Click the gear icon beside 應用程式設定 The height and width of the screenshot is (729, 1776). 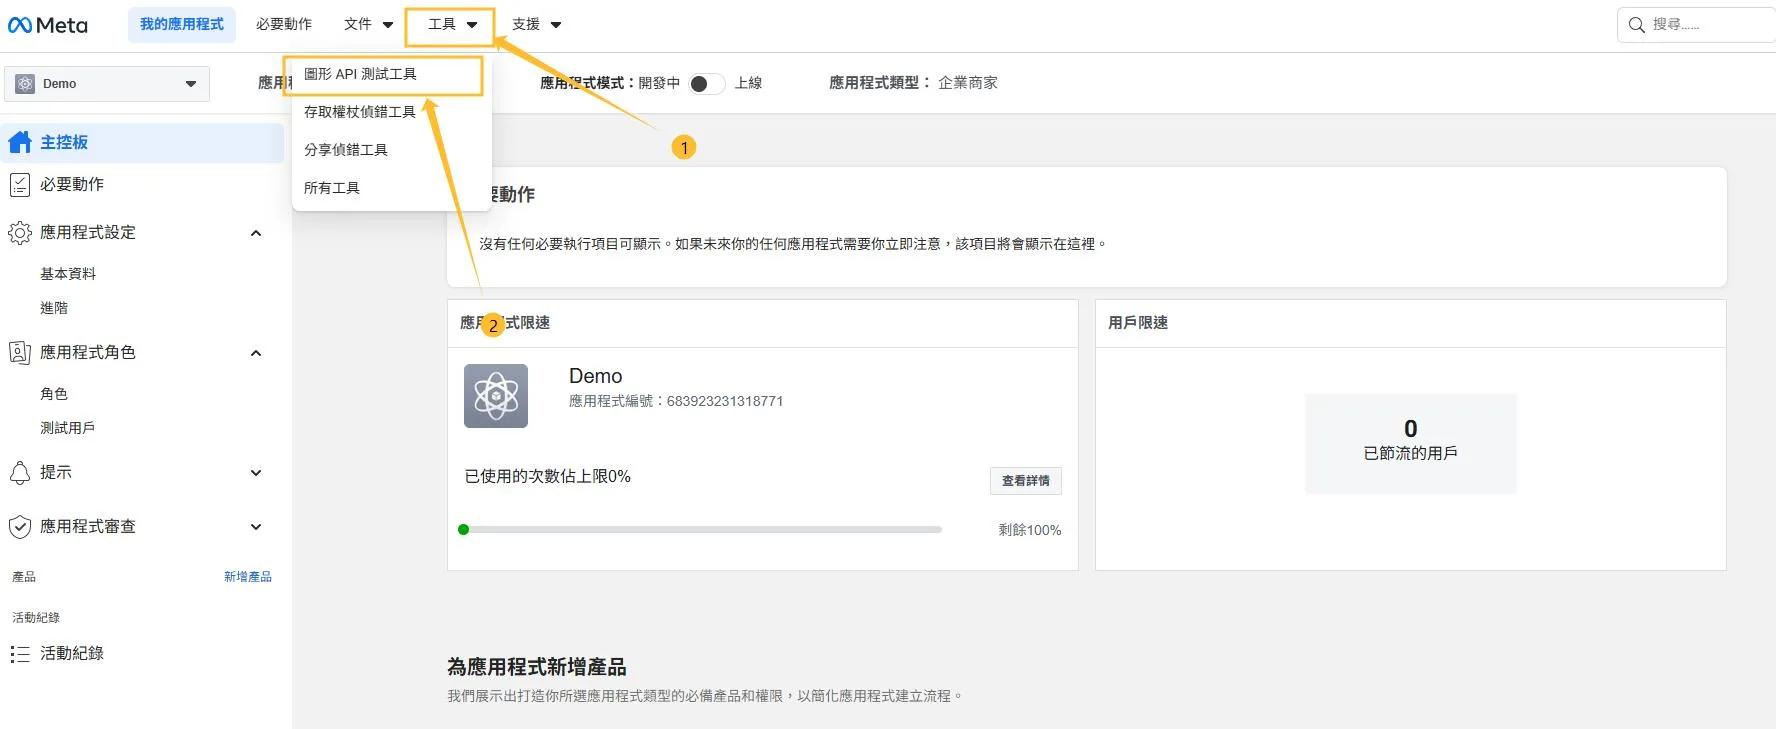[x=20, y=233]
